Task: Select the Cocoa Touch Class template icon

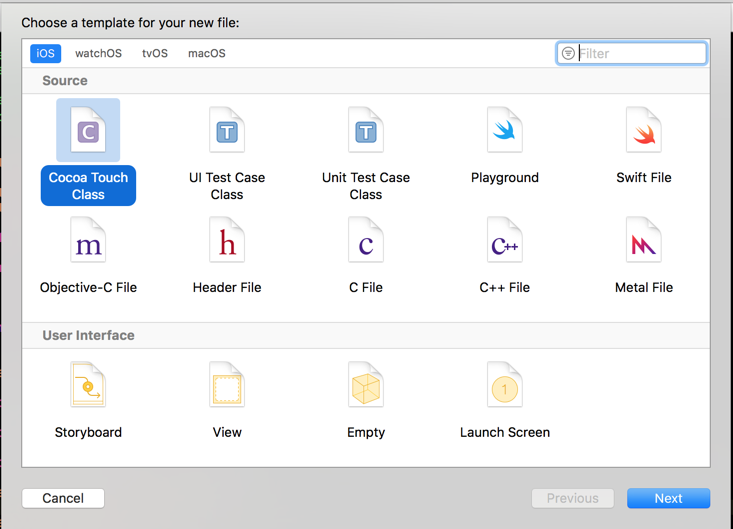Action: (88, 131)
